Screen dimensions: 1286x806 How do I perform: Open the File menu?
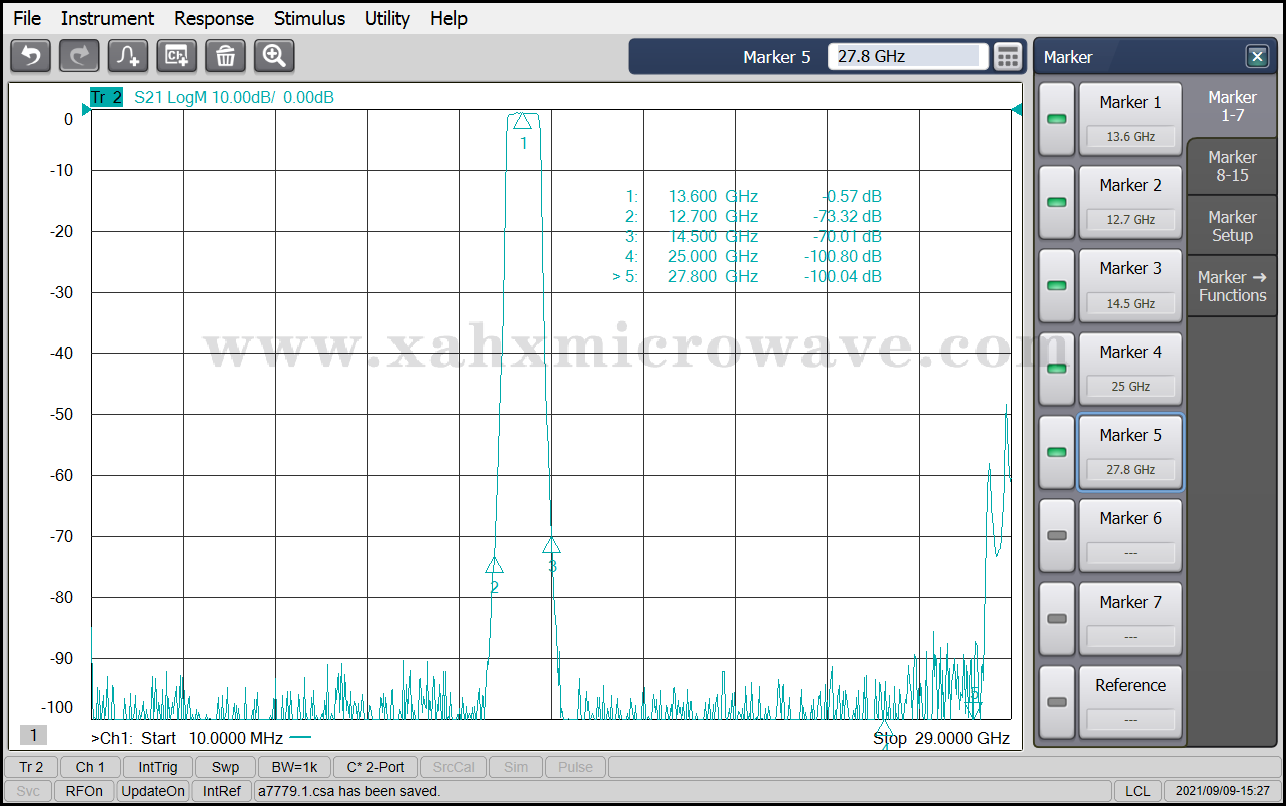click(27, 18)
